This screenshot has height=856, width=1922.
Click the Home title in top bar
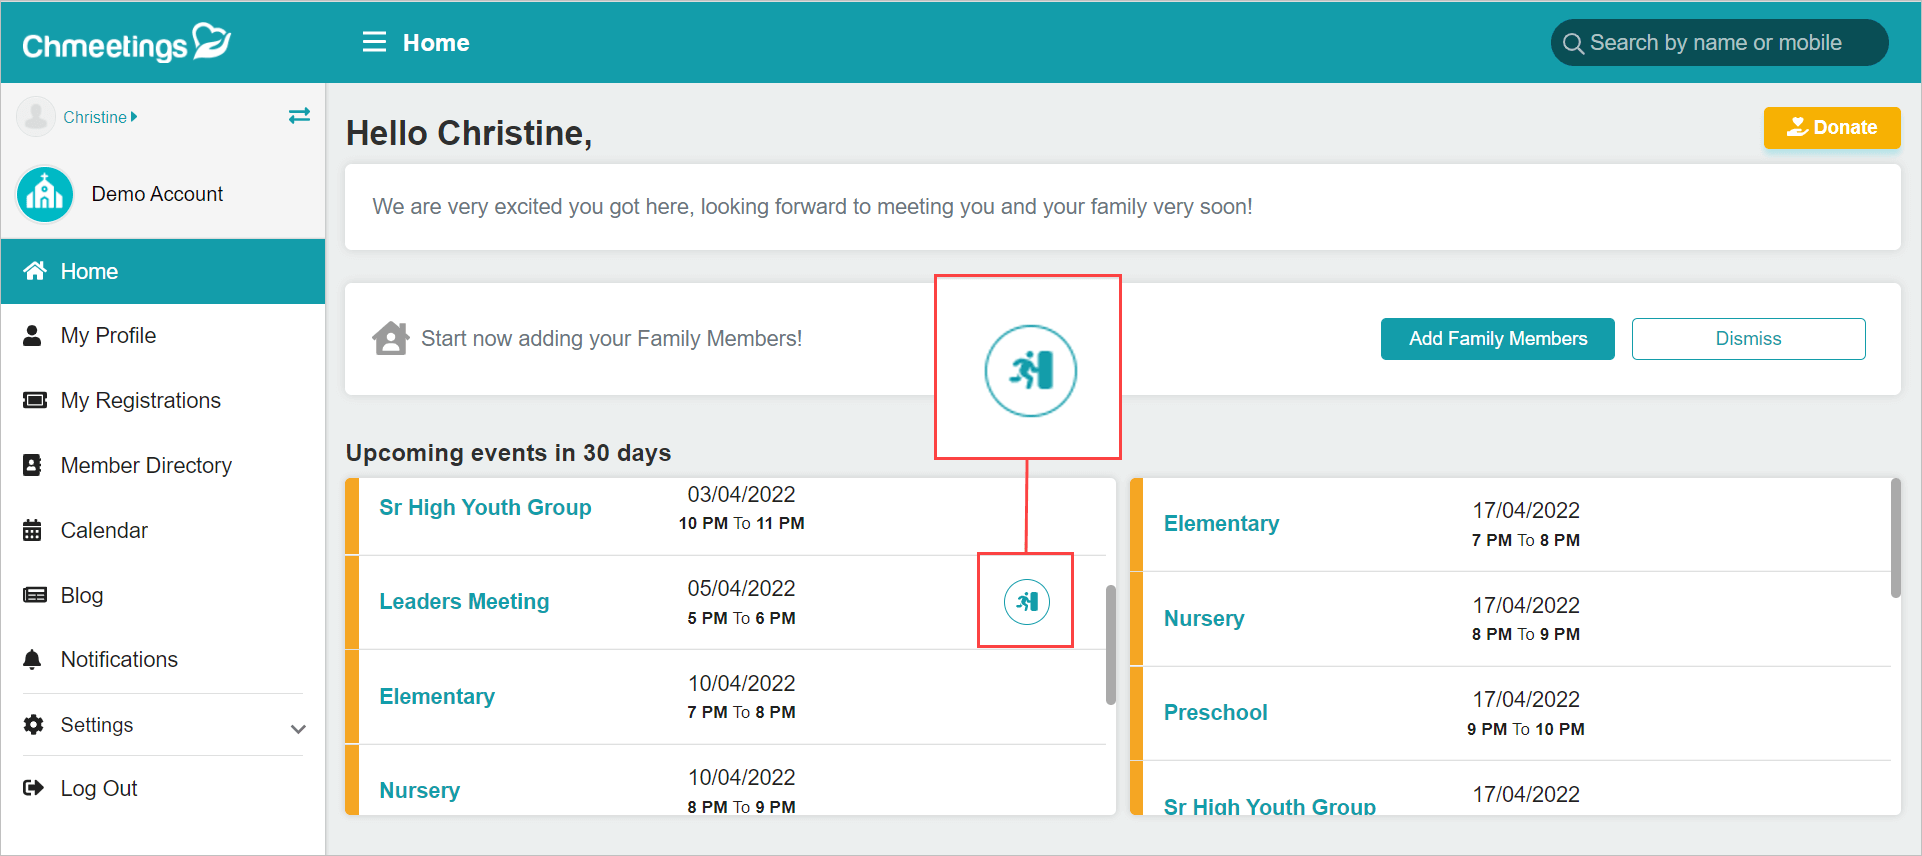click(x=436, y=43)
